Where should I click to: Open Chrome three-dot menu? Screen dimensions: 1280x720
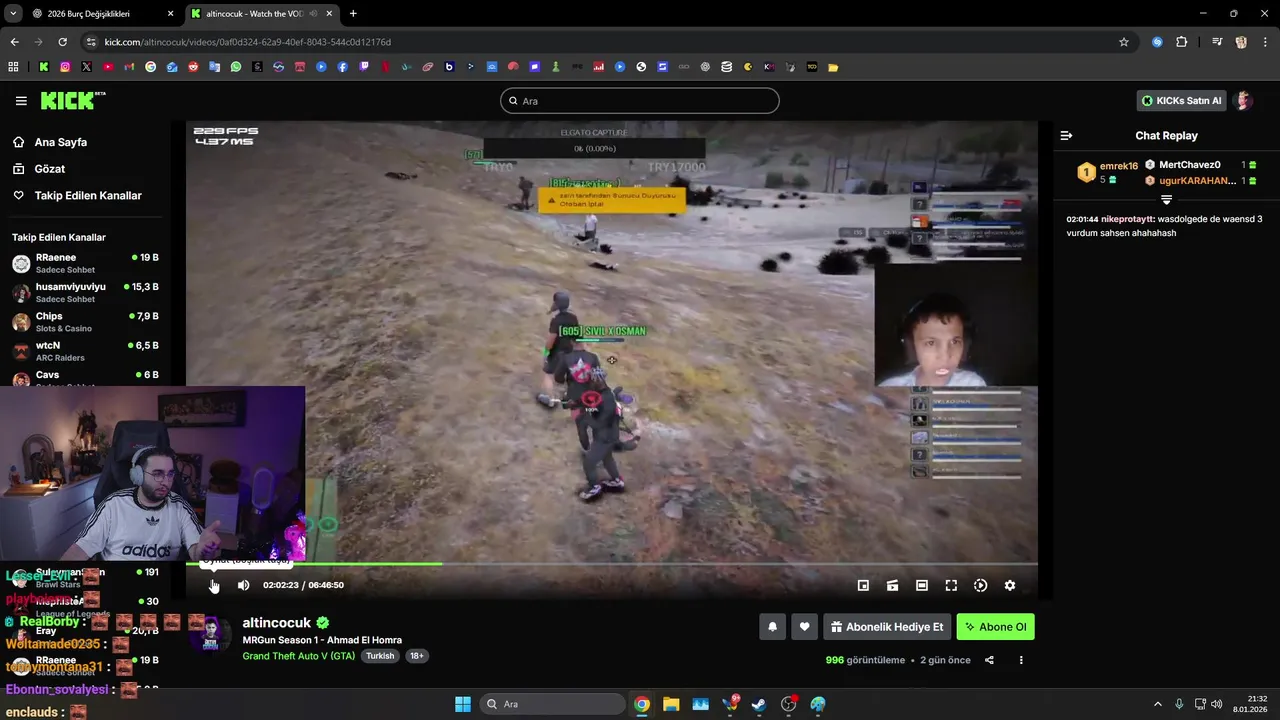pyautogui.click(x=1265, y=42)
